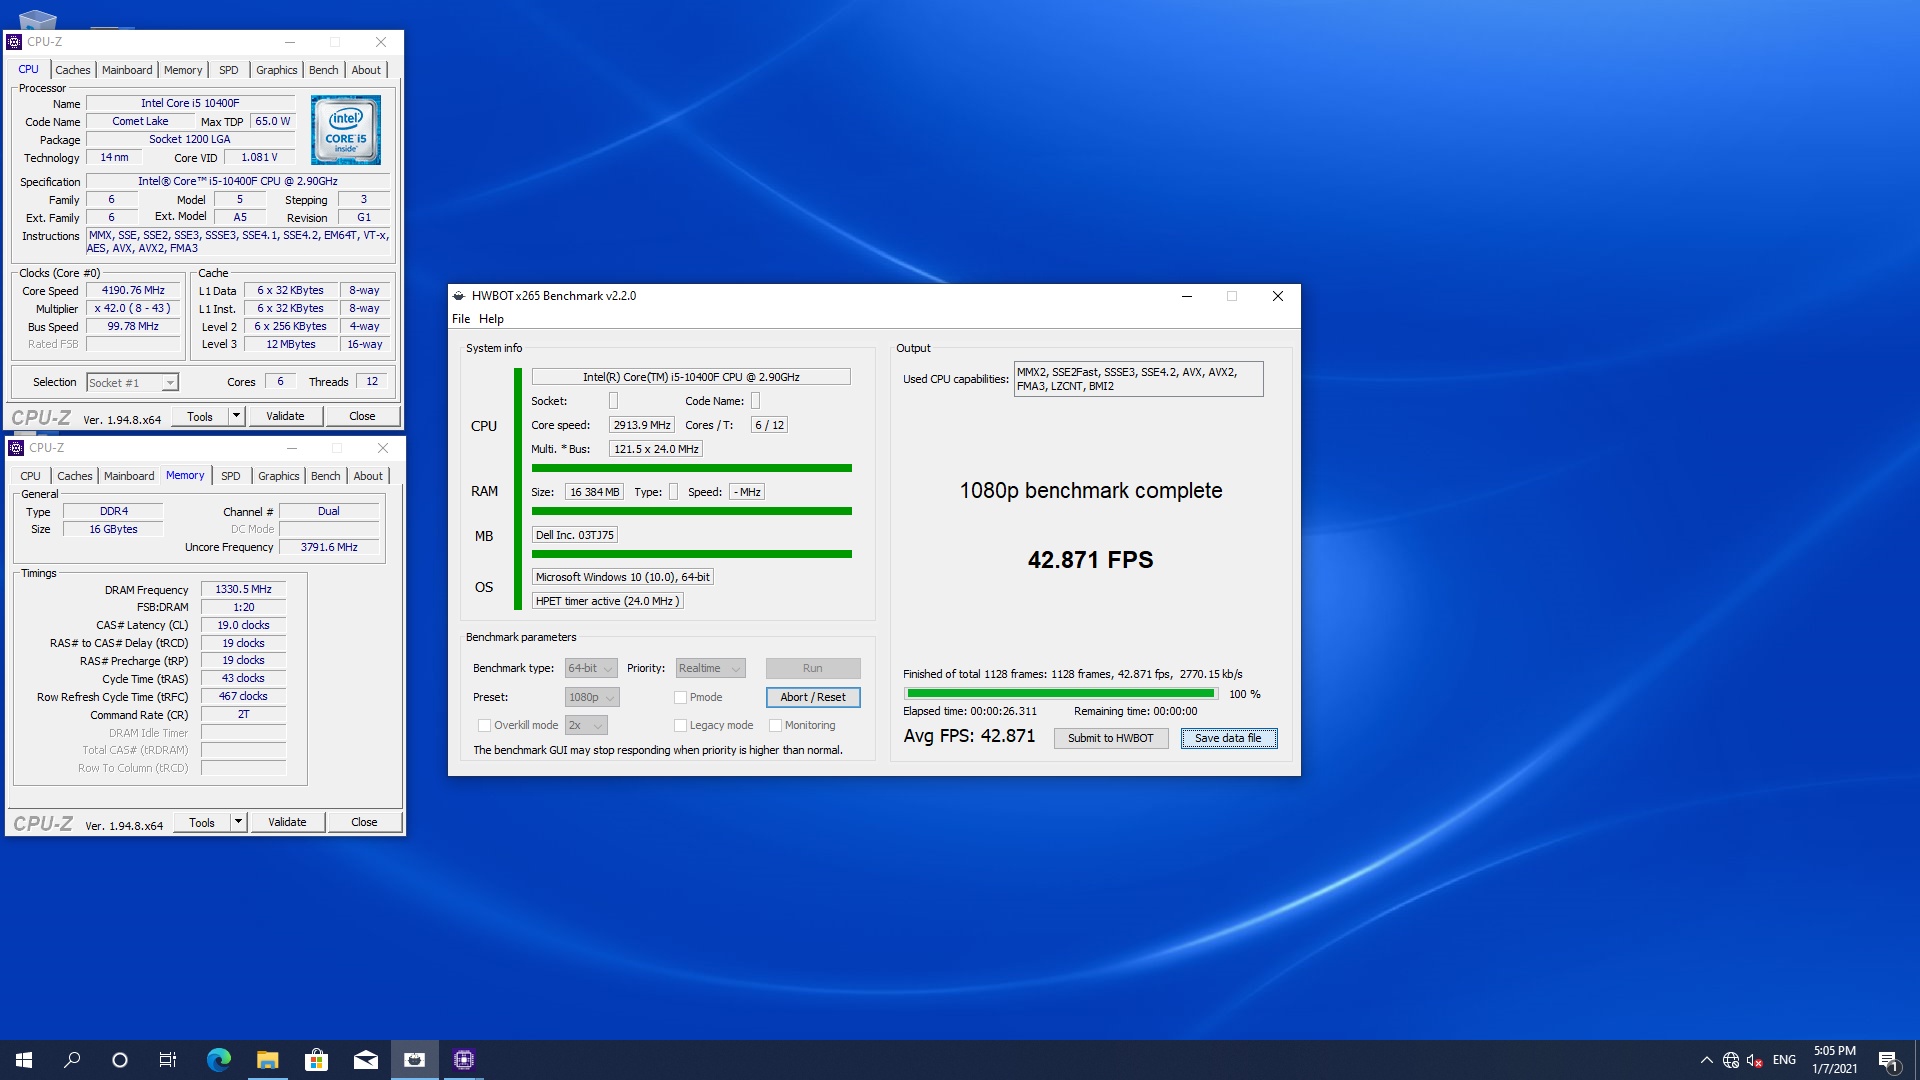Show hidden system tray icons

pos(1706,1060)
